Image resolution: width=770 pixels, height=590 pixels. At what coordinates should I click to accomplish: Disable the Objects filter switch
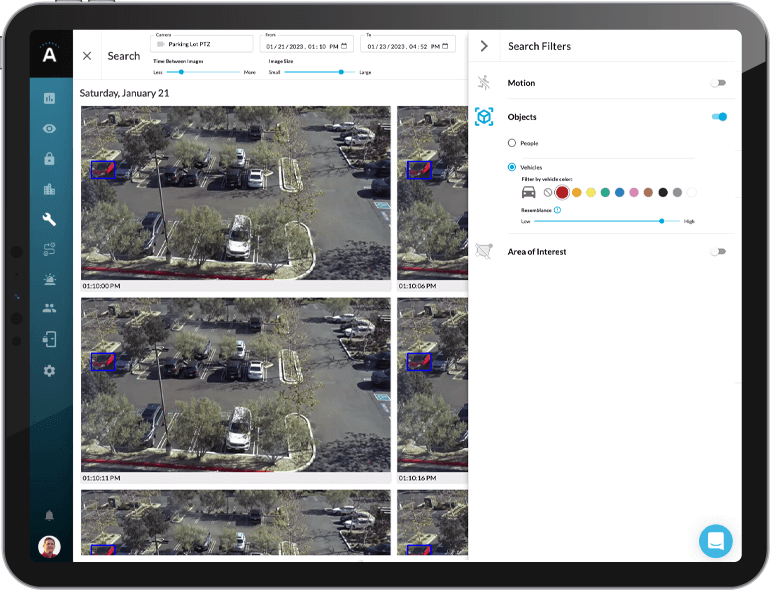[x=719, y=117]
